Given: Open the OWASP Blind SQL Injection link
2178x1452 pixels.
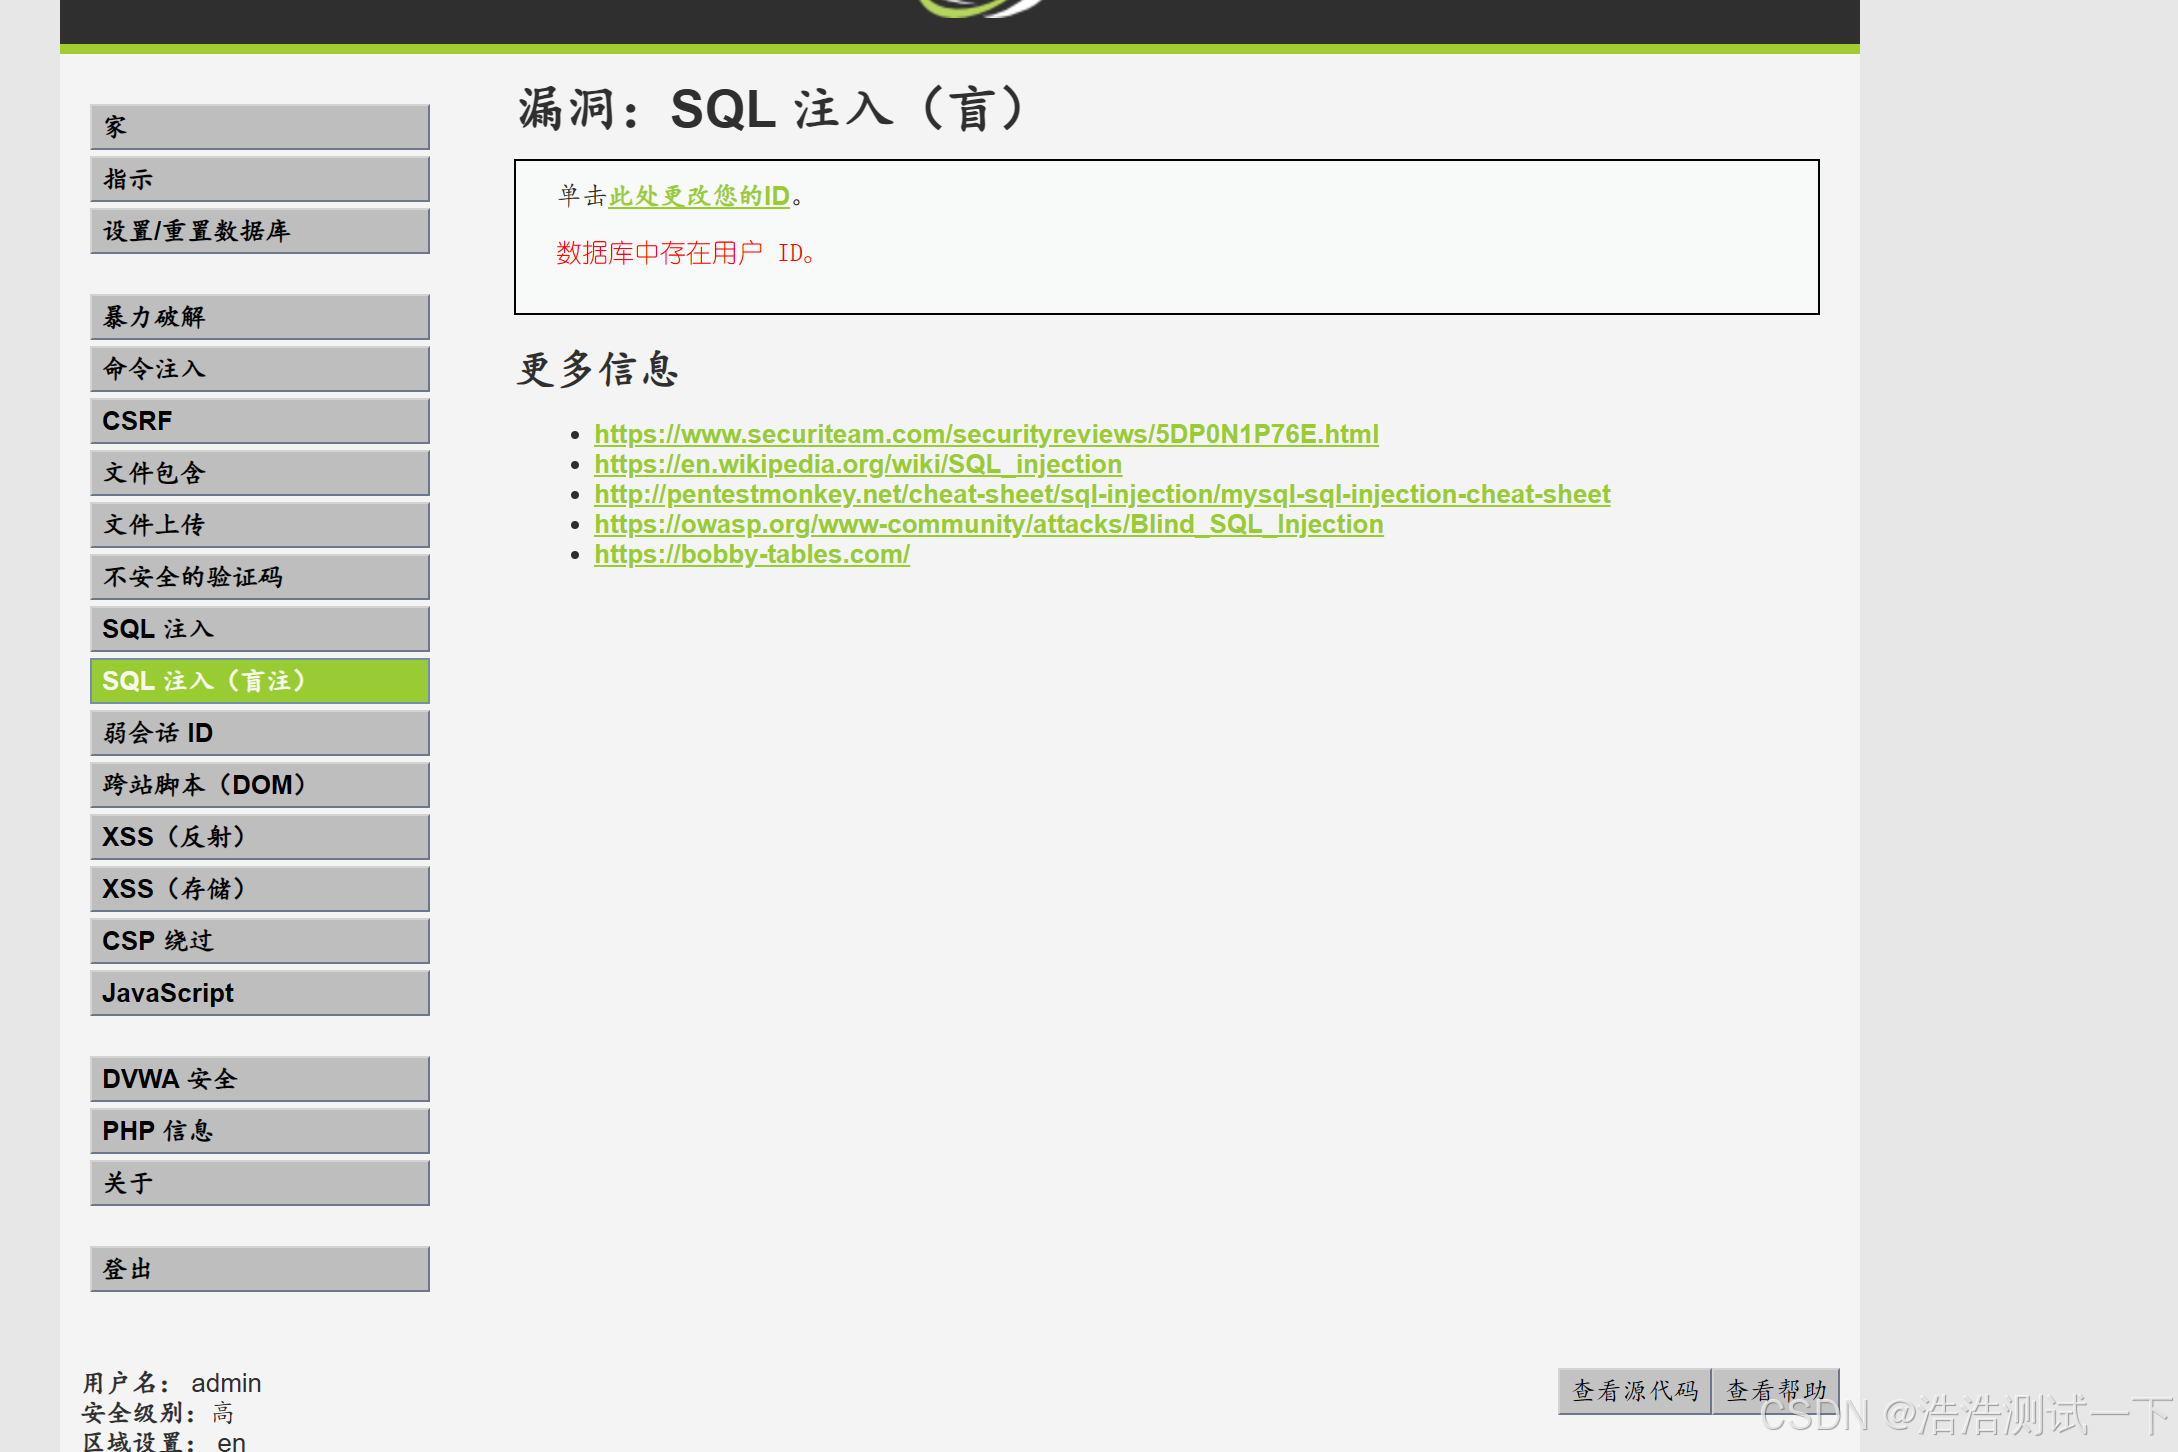Looking at the screenshot, I should point(988,524).
